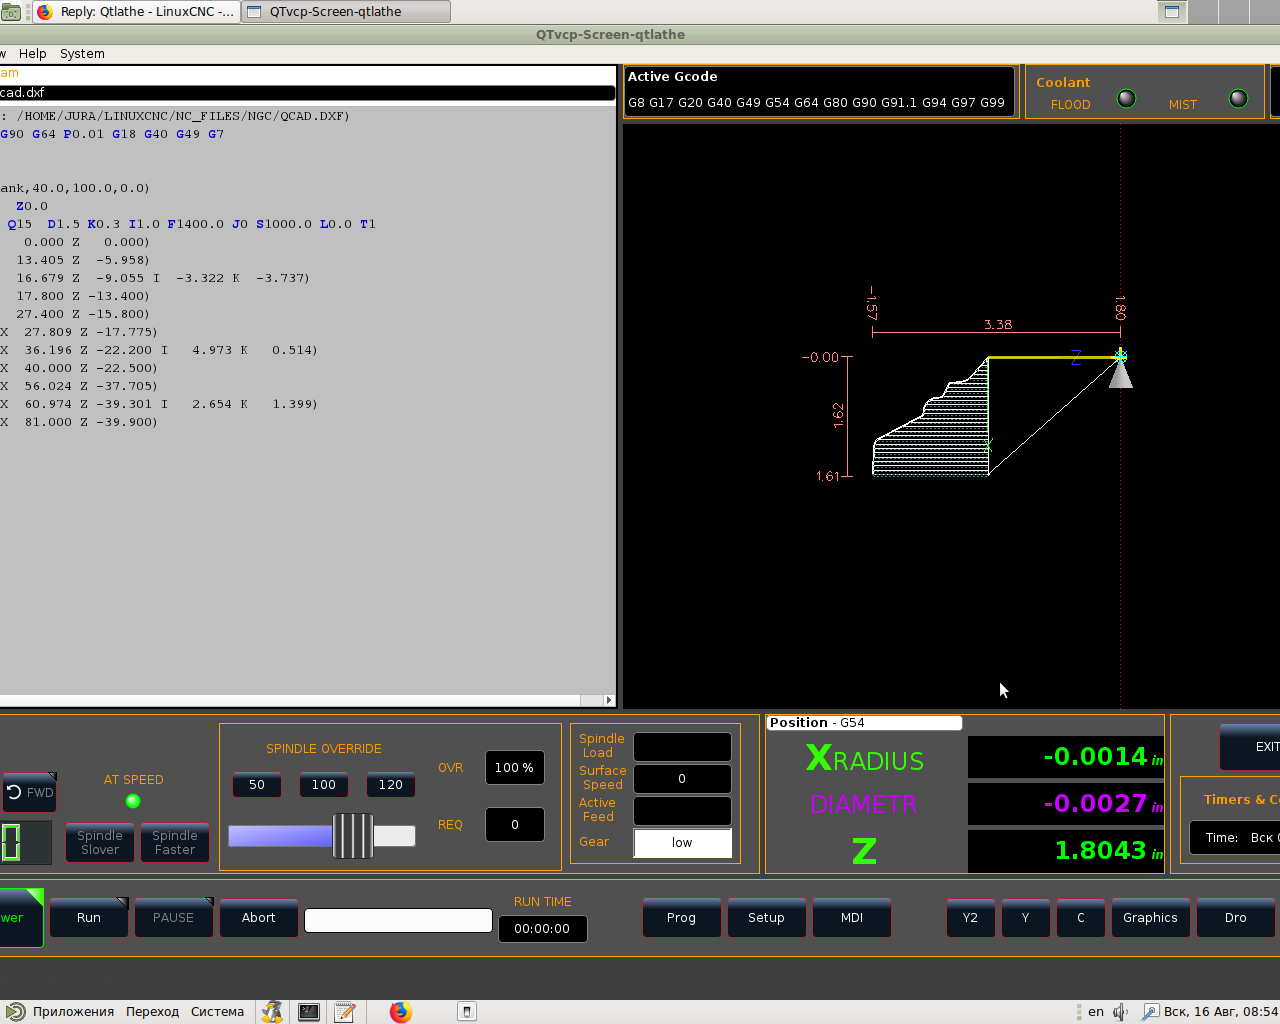
Task: Launch Firefox from the bottom panel
Action: point(401,1012)
